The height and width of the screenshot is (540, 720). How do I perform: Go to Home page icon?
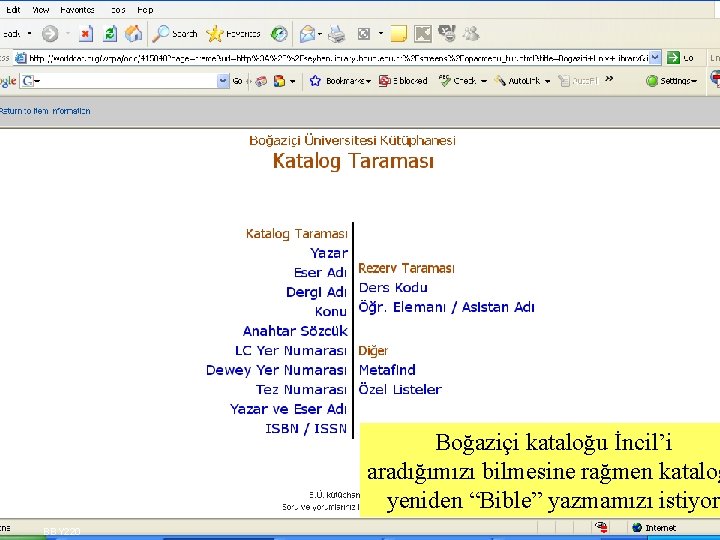click(133, 34)
